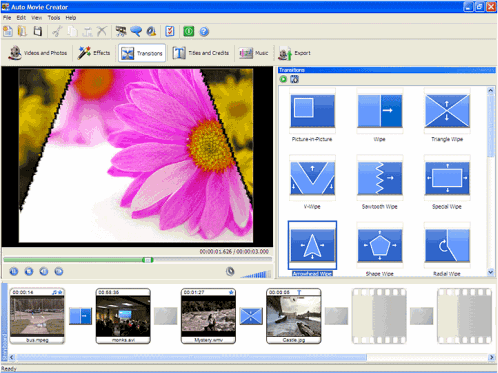Switch to the Effects tab
This screenshot has width=498, height=373.
94,53
